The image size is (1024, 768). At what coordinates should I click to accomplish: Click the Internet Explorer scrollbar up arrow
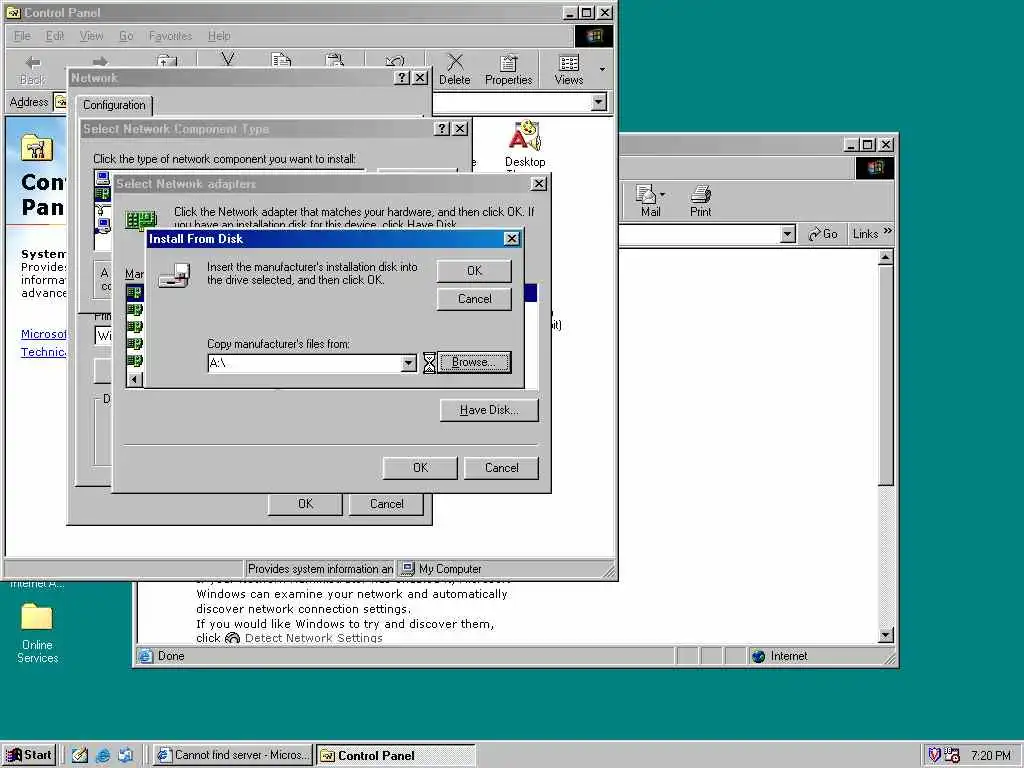click(x=886, y=257)
